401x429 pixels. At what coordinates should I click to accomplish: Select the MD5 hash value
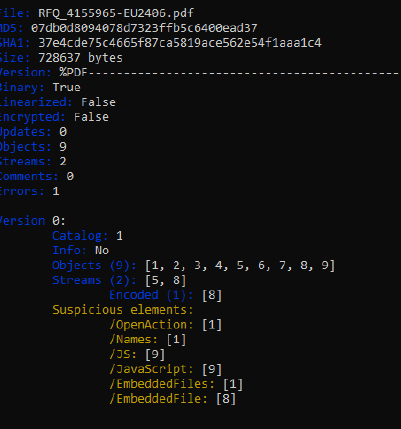[x=144, y=28]
